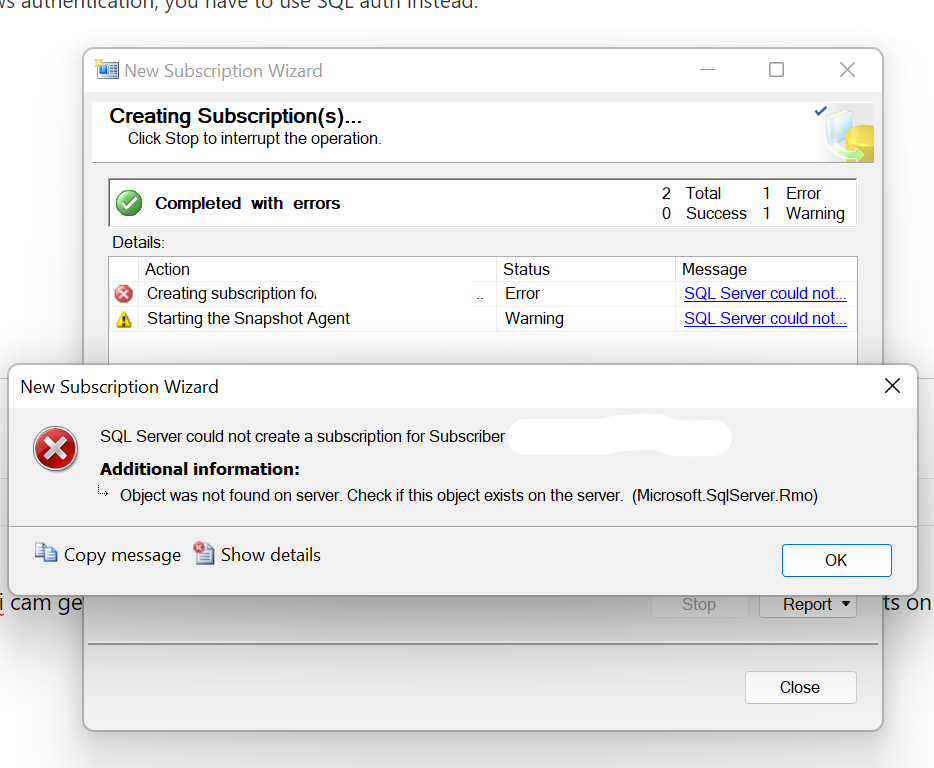Close the wizard using the Close button
934x768 pixels.
pos(800,687)
